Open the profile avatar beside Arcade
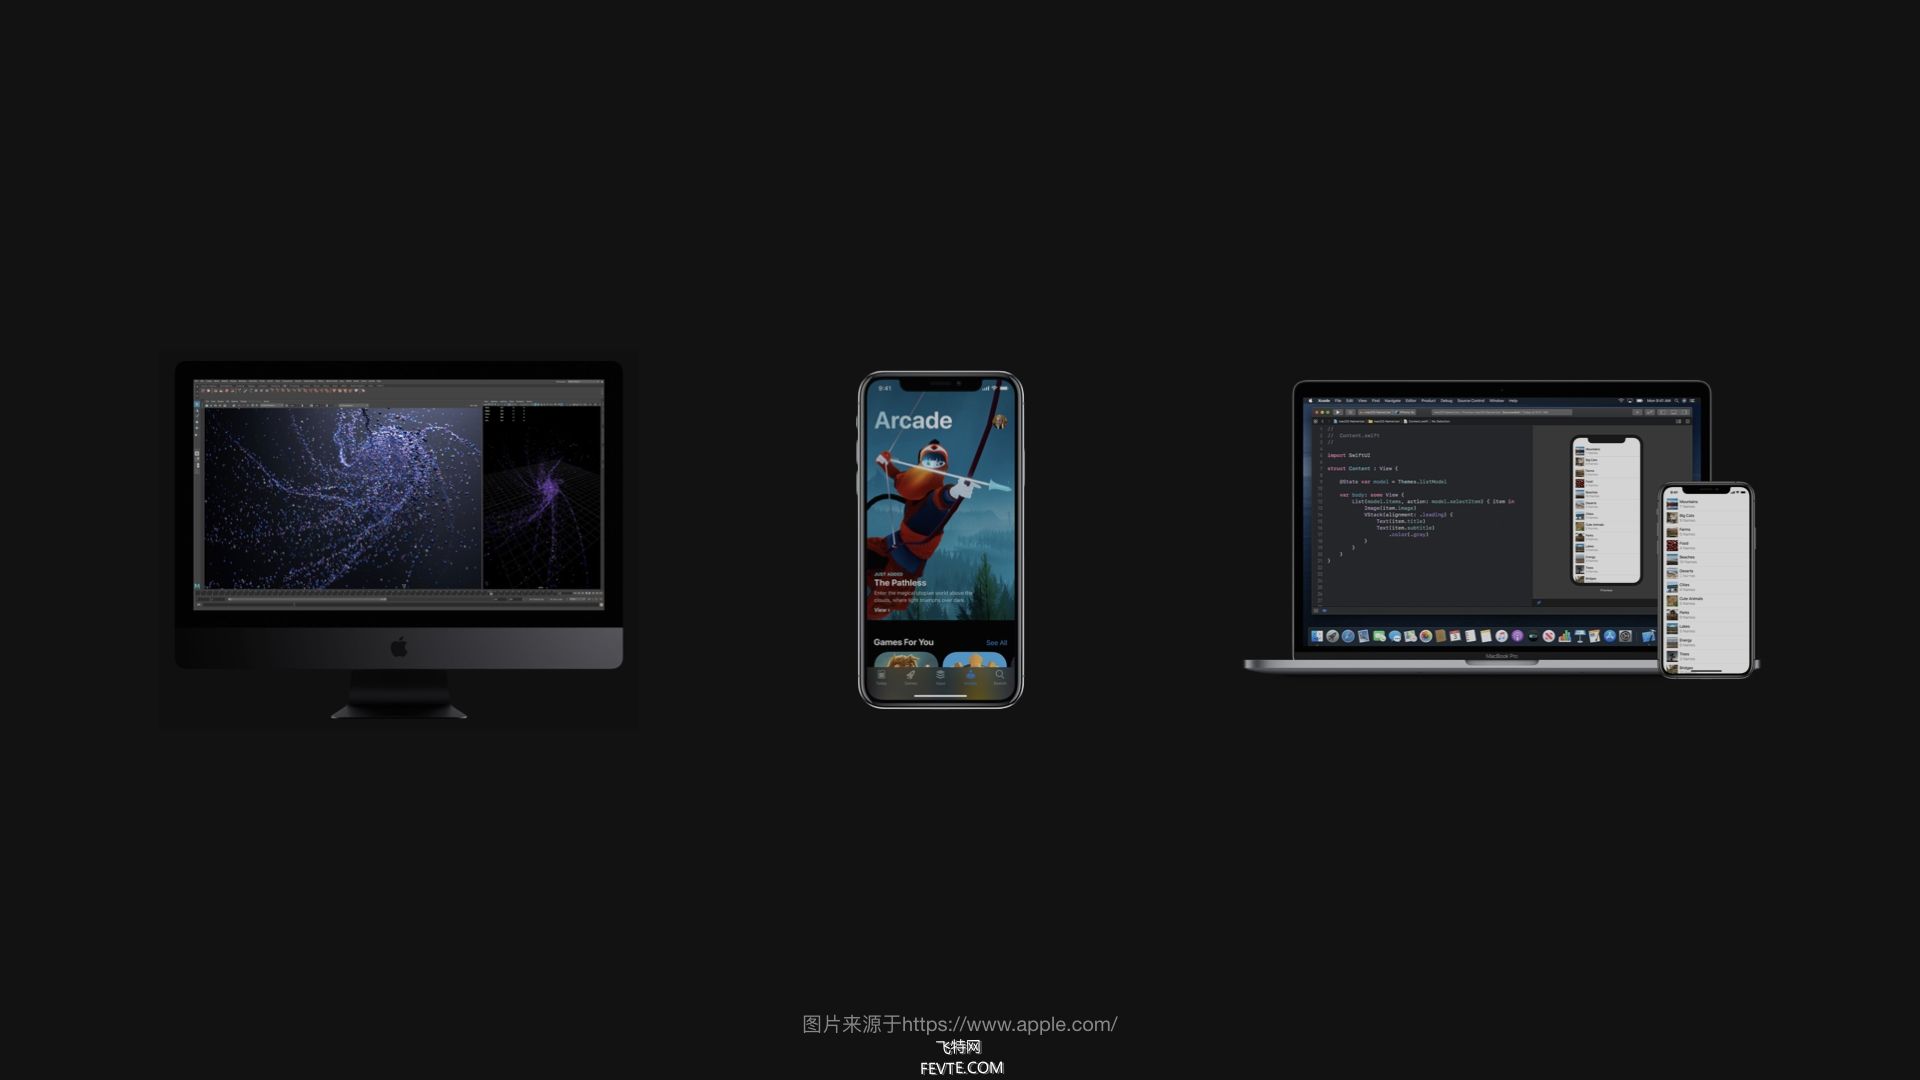This screenshot has width=1920, height=1080. pos(999,421)
